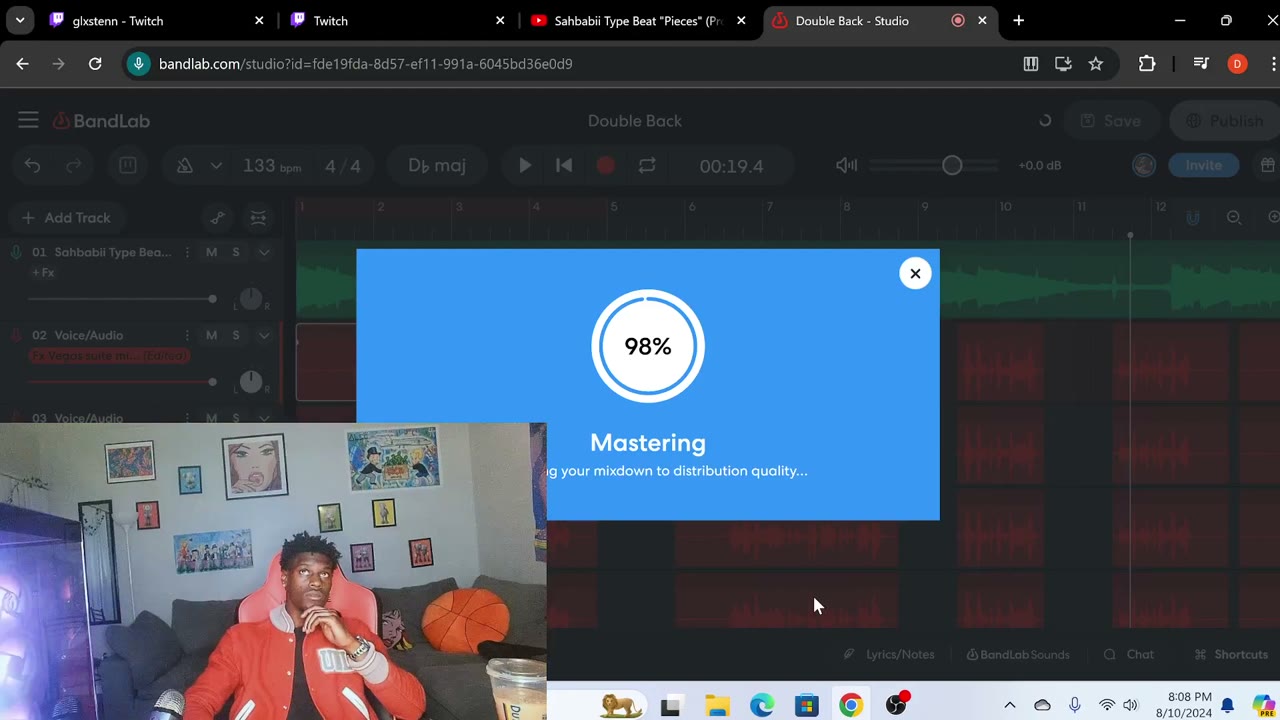The width and height of the screenshot is (1280, 720).
Task: Click the Add Track button
Action: point(66,218)
